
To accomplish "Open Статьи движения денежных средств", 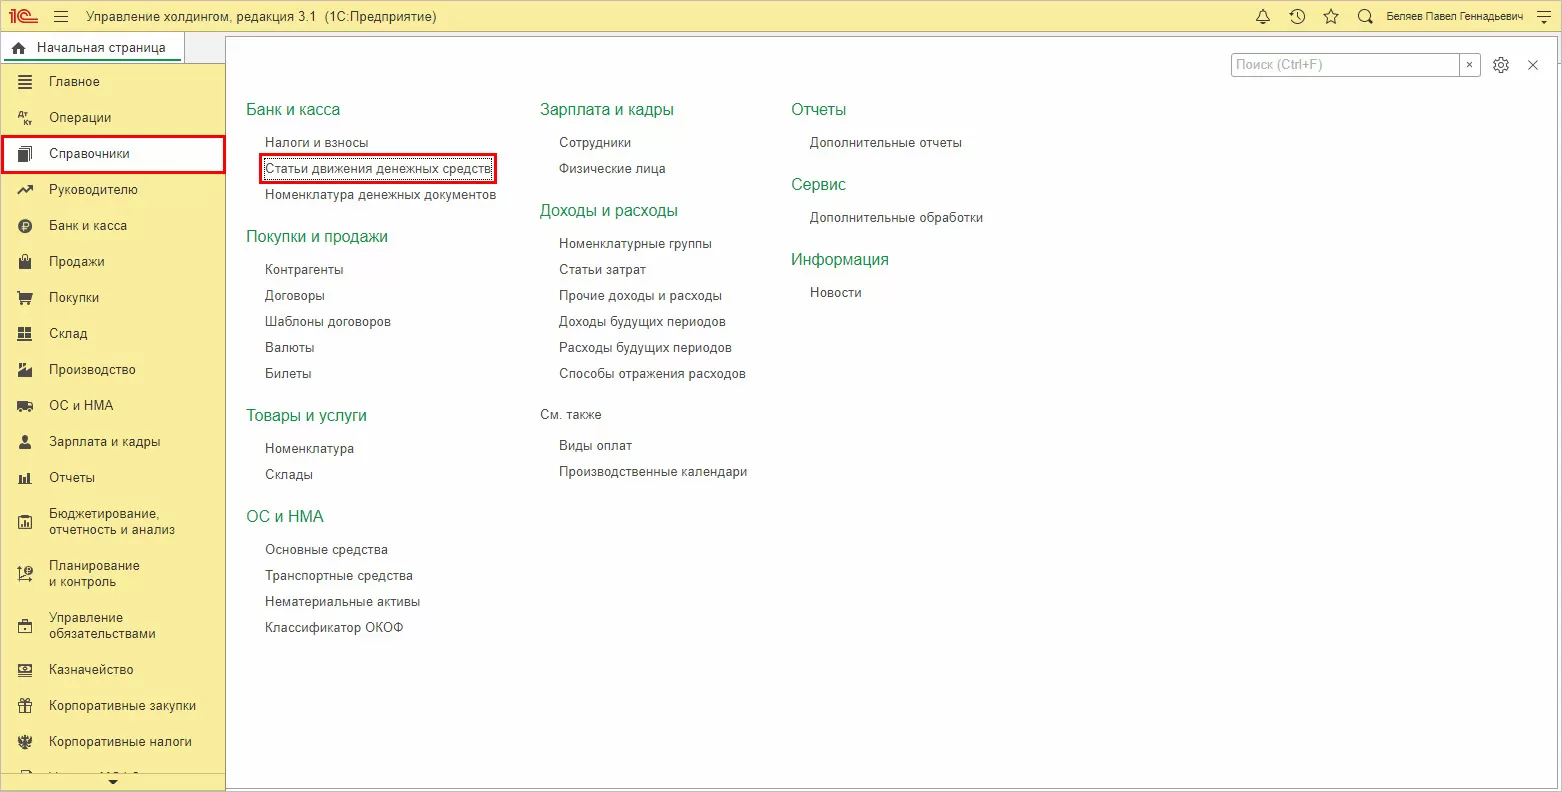I will point(378,169).
